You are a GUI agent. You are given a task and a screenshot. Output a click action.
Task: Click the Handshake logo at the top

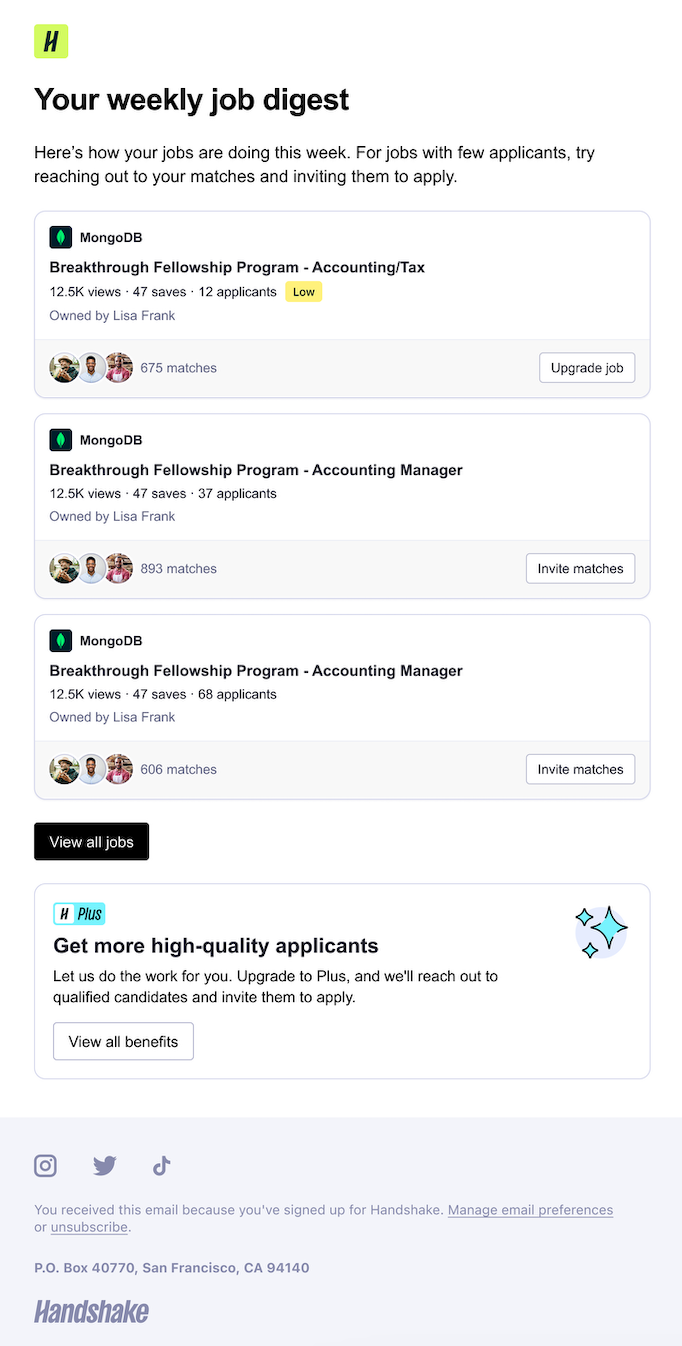[50, 41]
